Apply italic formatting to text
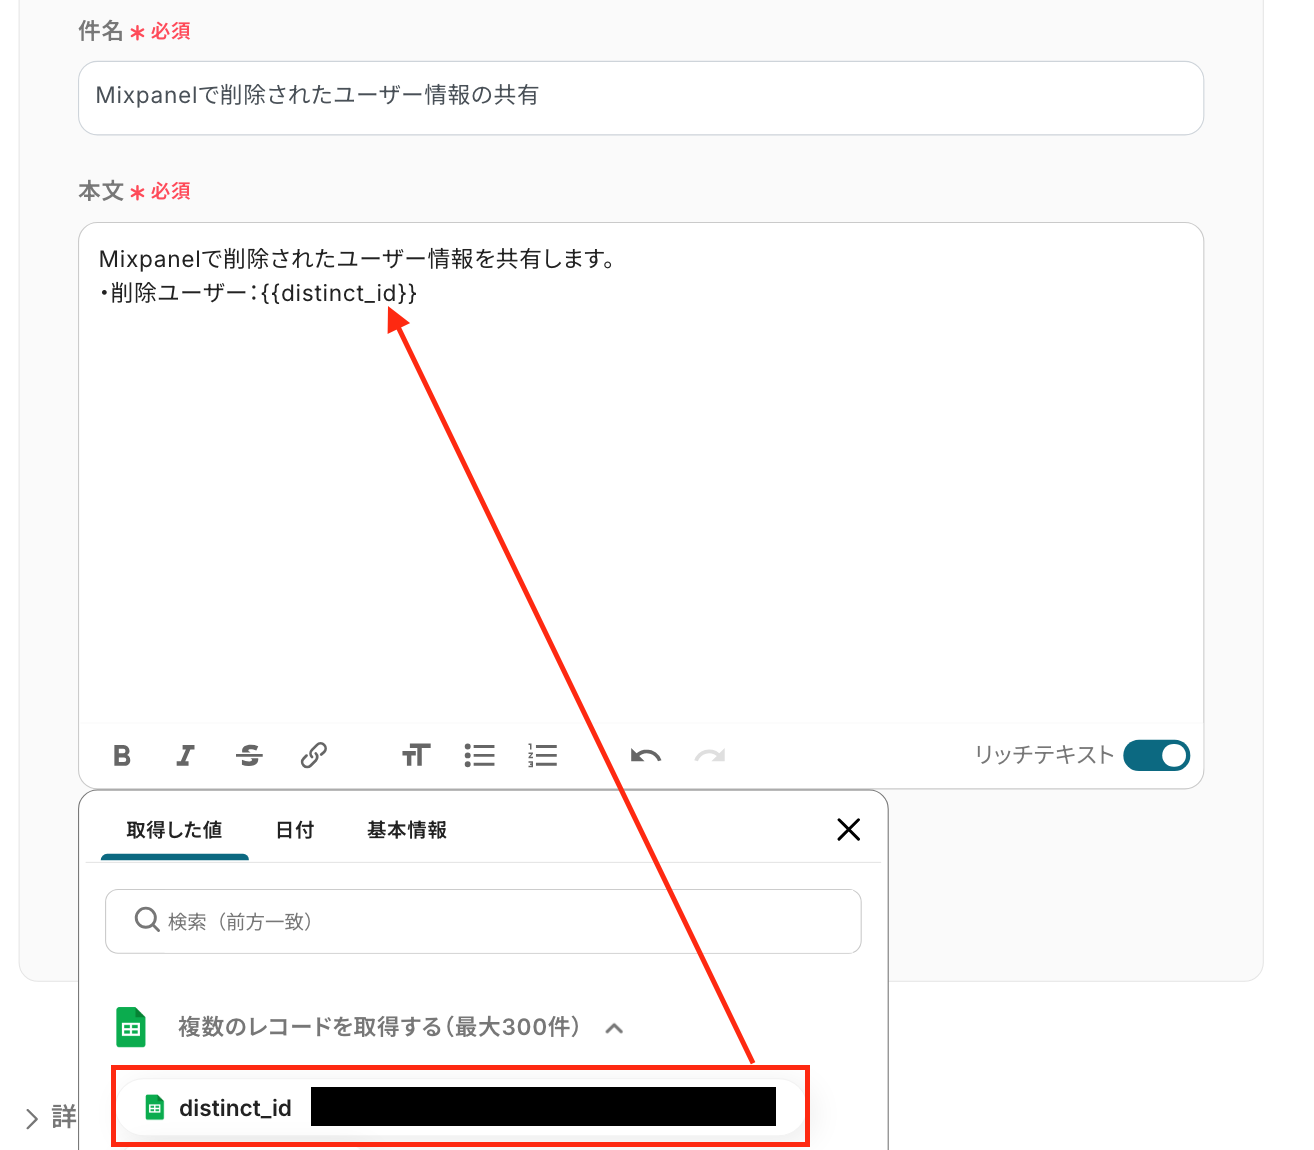This screenshot has height=1150, width=1314. click(x=185, y=756)
